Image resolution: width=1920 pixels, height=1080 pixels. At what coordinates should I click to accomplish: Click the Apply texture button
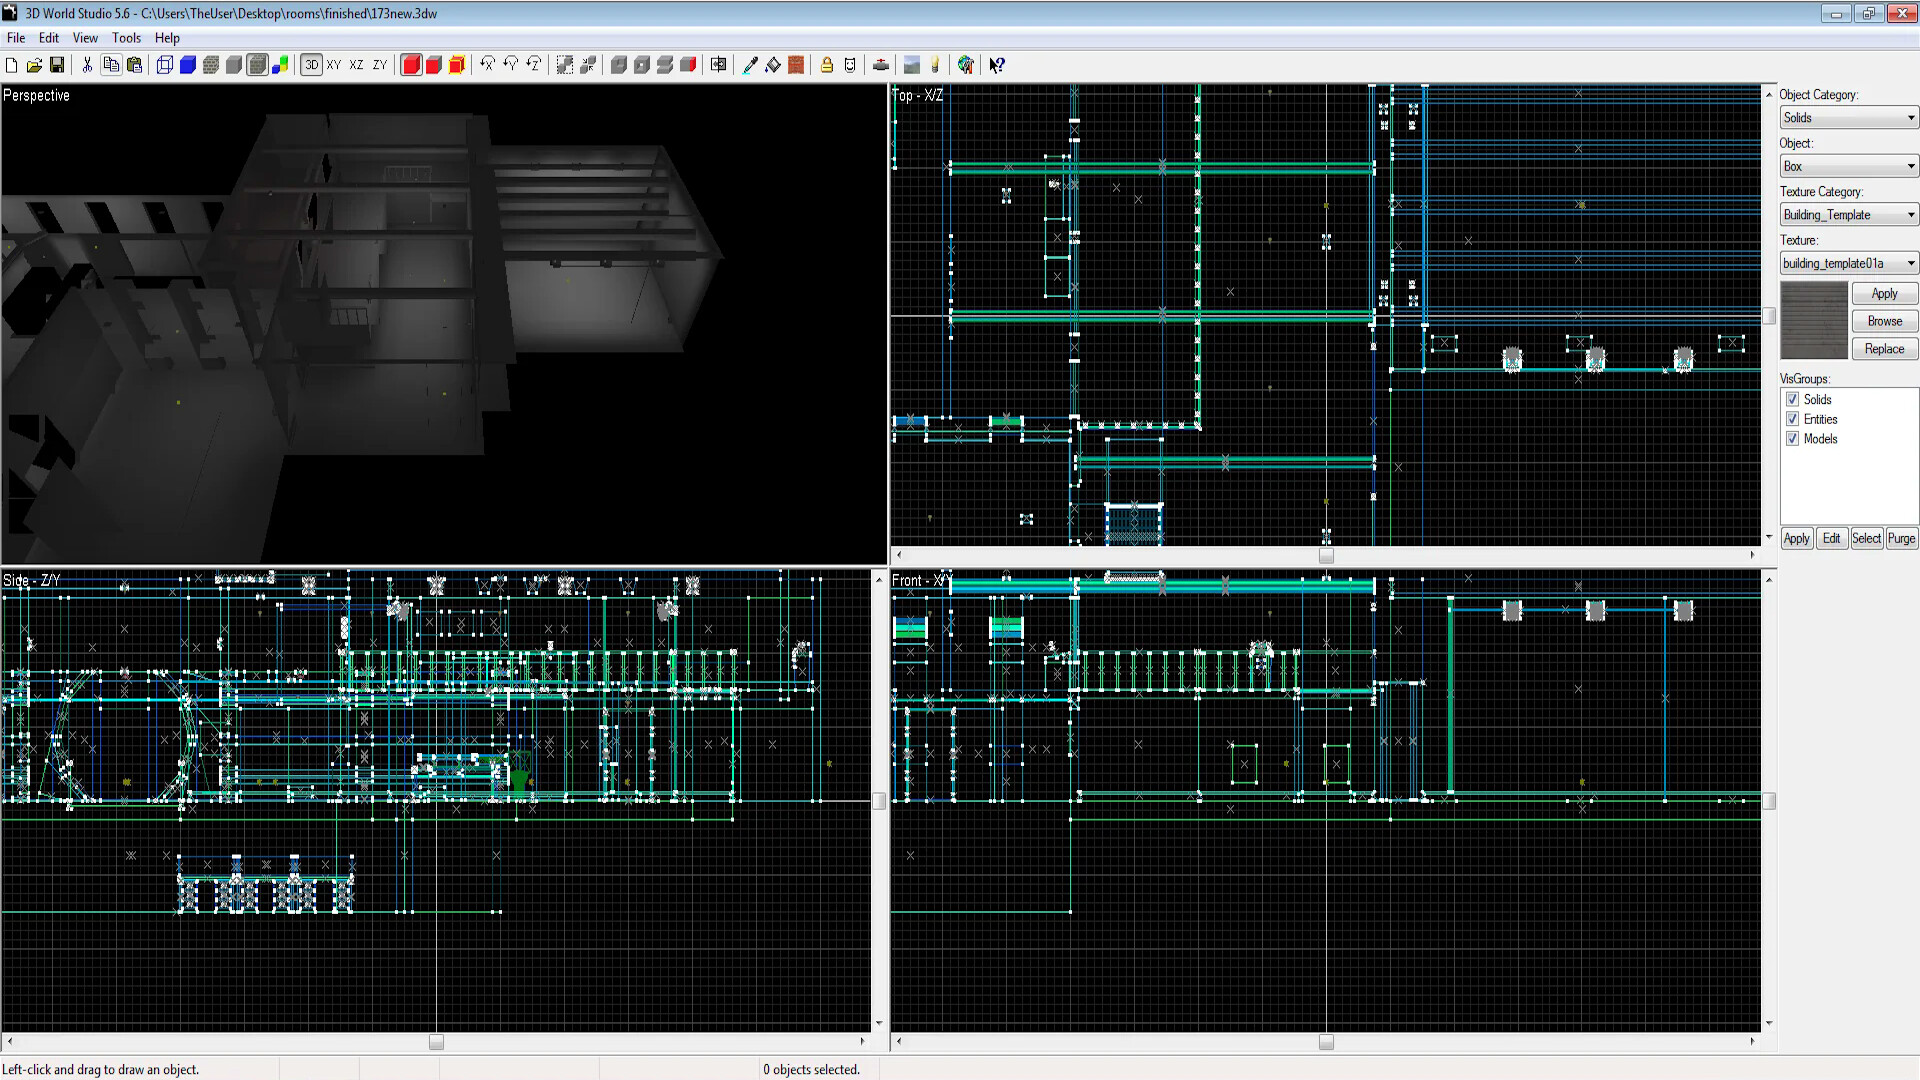pos(1884,293)
